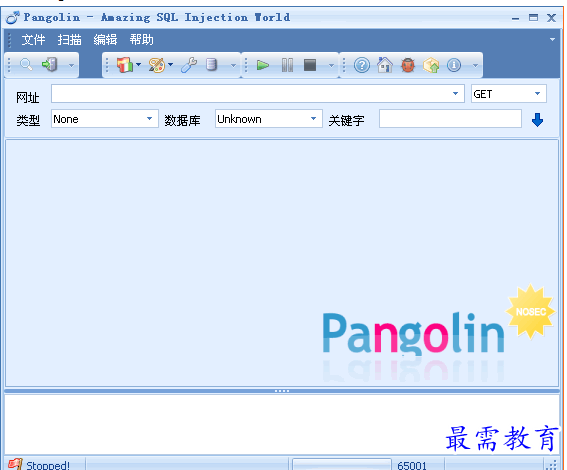Viewport: 567px width, 470px height.
Task: Click the language flag icon
Action: click(125, 65)
